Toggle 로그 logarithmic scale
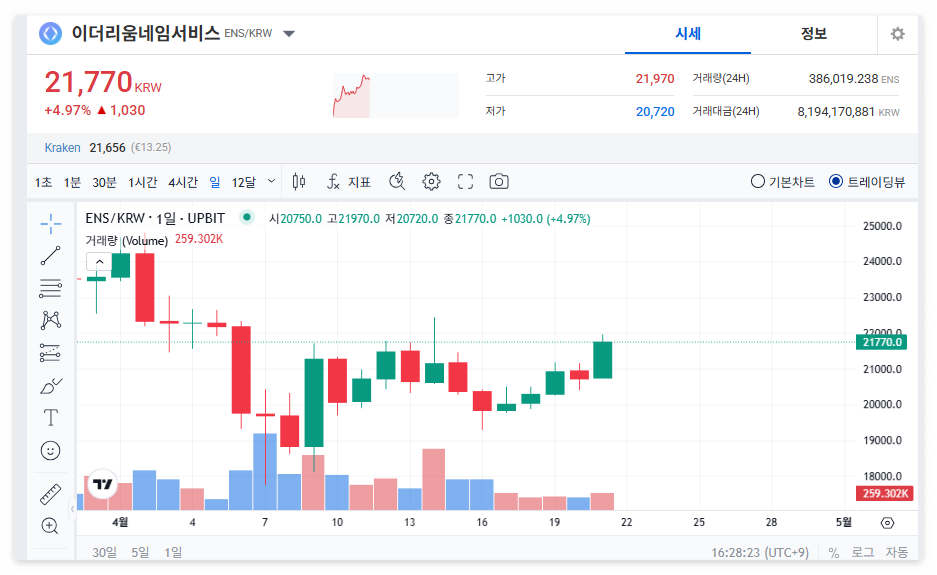 863,552
